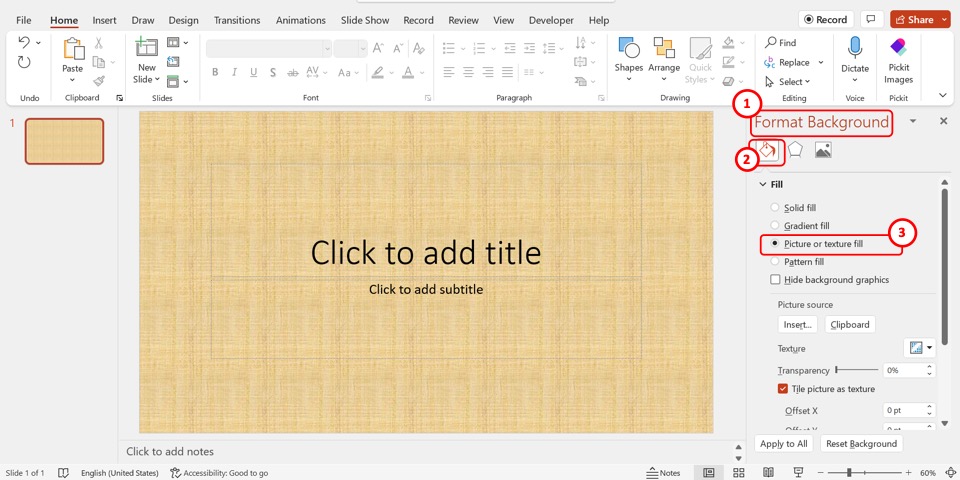Open Format Background pane options arrow

(x=913, y=121)
